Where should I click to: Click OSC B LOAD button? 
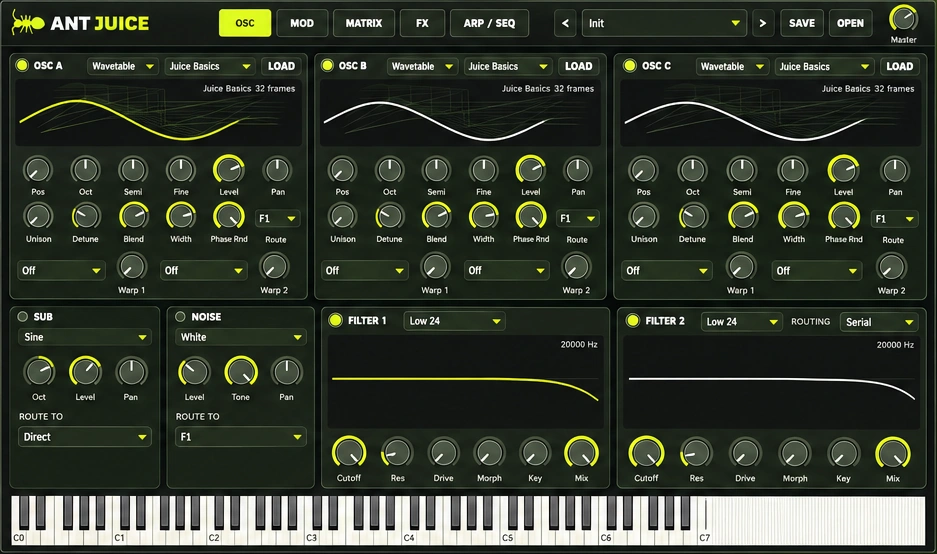click(578, 66)
